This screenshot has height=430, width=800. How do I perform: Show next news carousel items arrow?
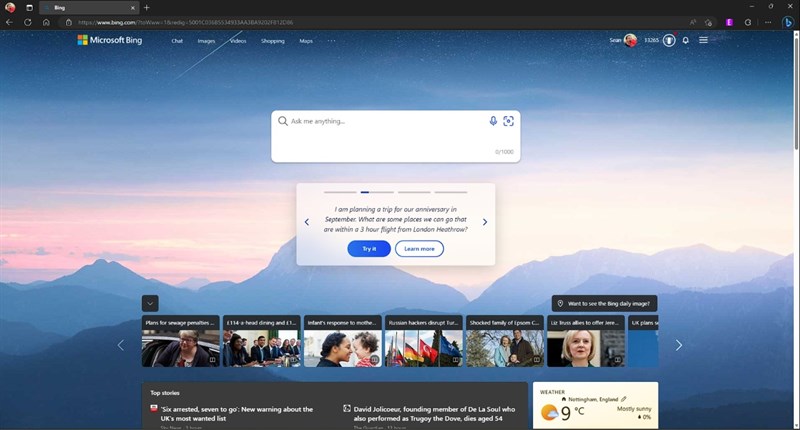point(679,345)
